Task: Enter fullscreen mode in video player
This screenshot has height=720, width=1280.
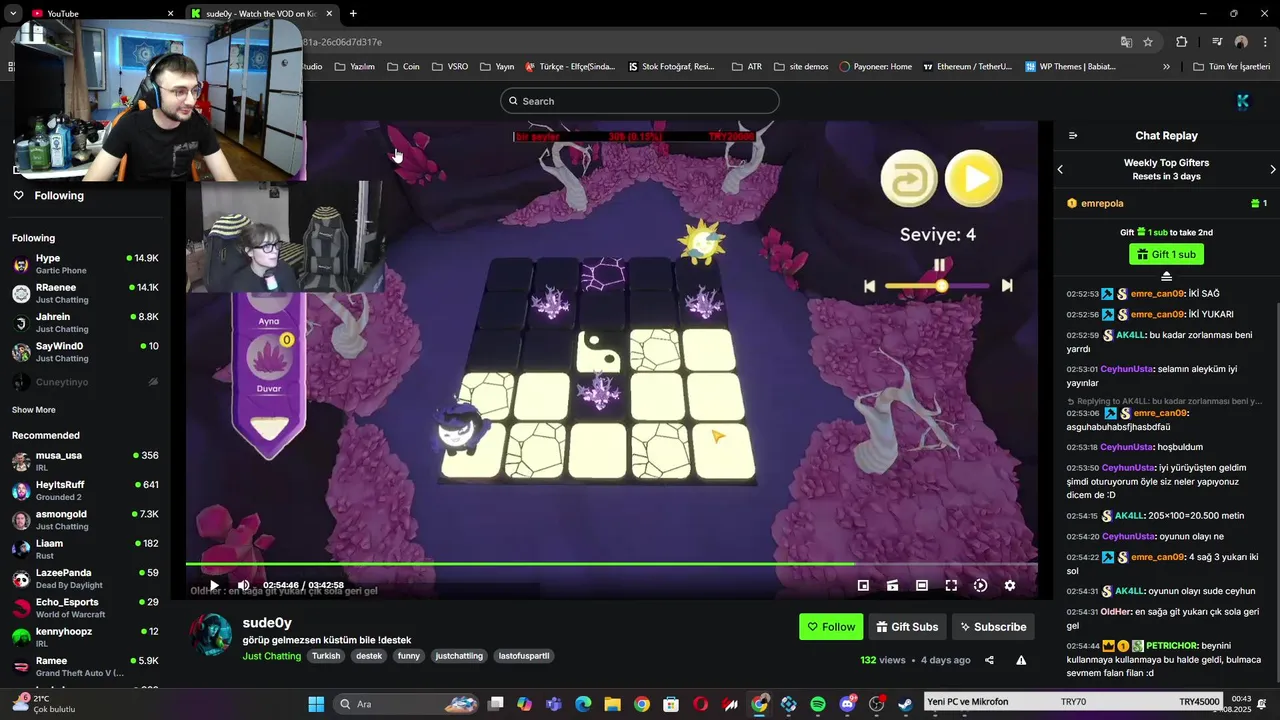Action: pos(951,585)
